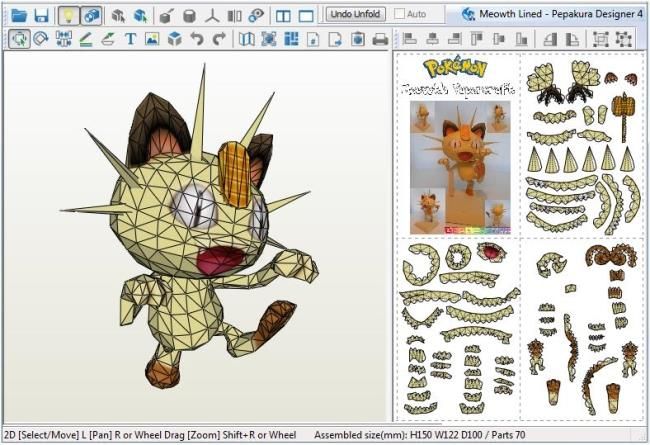Click the 'Assembled size(mm): H150 W122 D100' status text
Image resolution: width=650 pixels, height=445 pixels.
point(398,435)
